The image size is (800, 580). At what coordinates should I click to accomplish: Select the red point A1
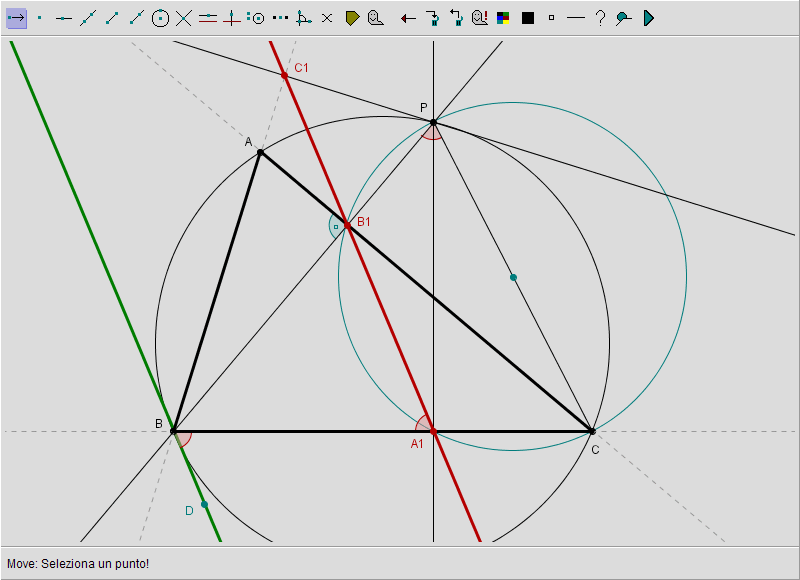[x=434, y=432]
